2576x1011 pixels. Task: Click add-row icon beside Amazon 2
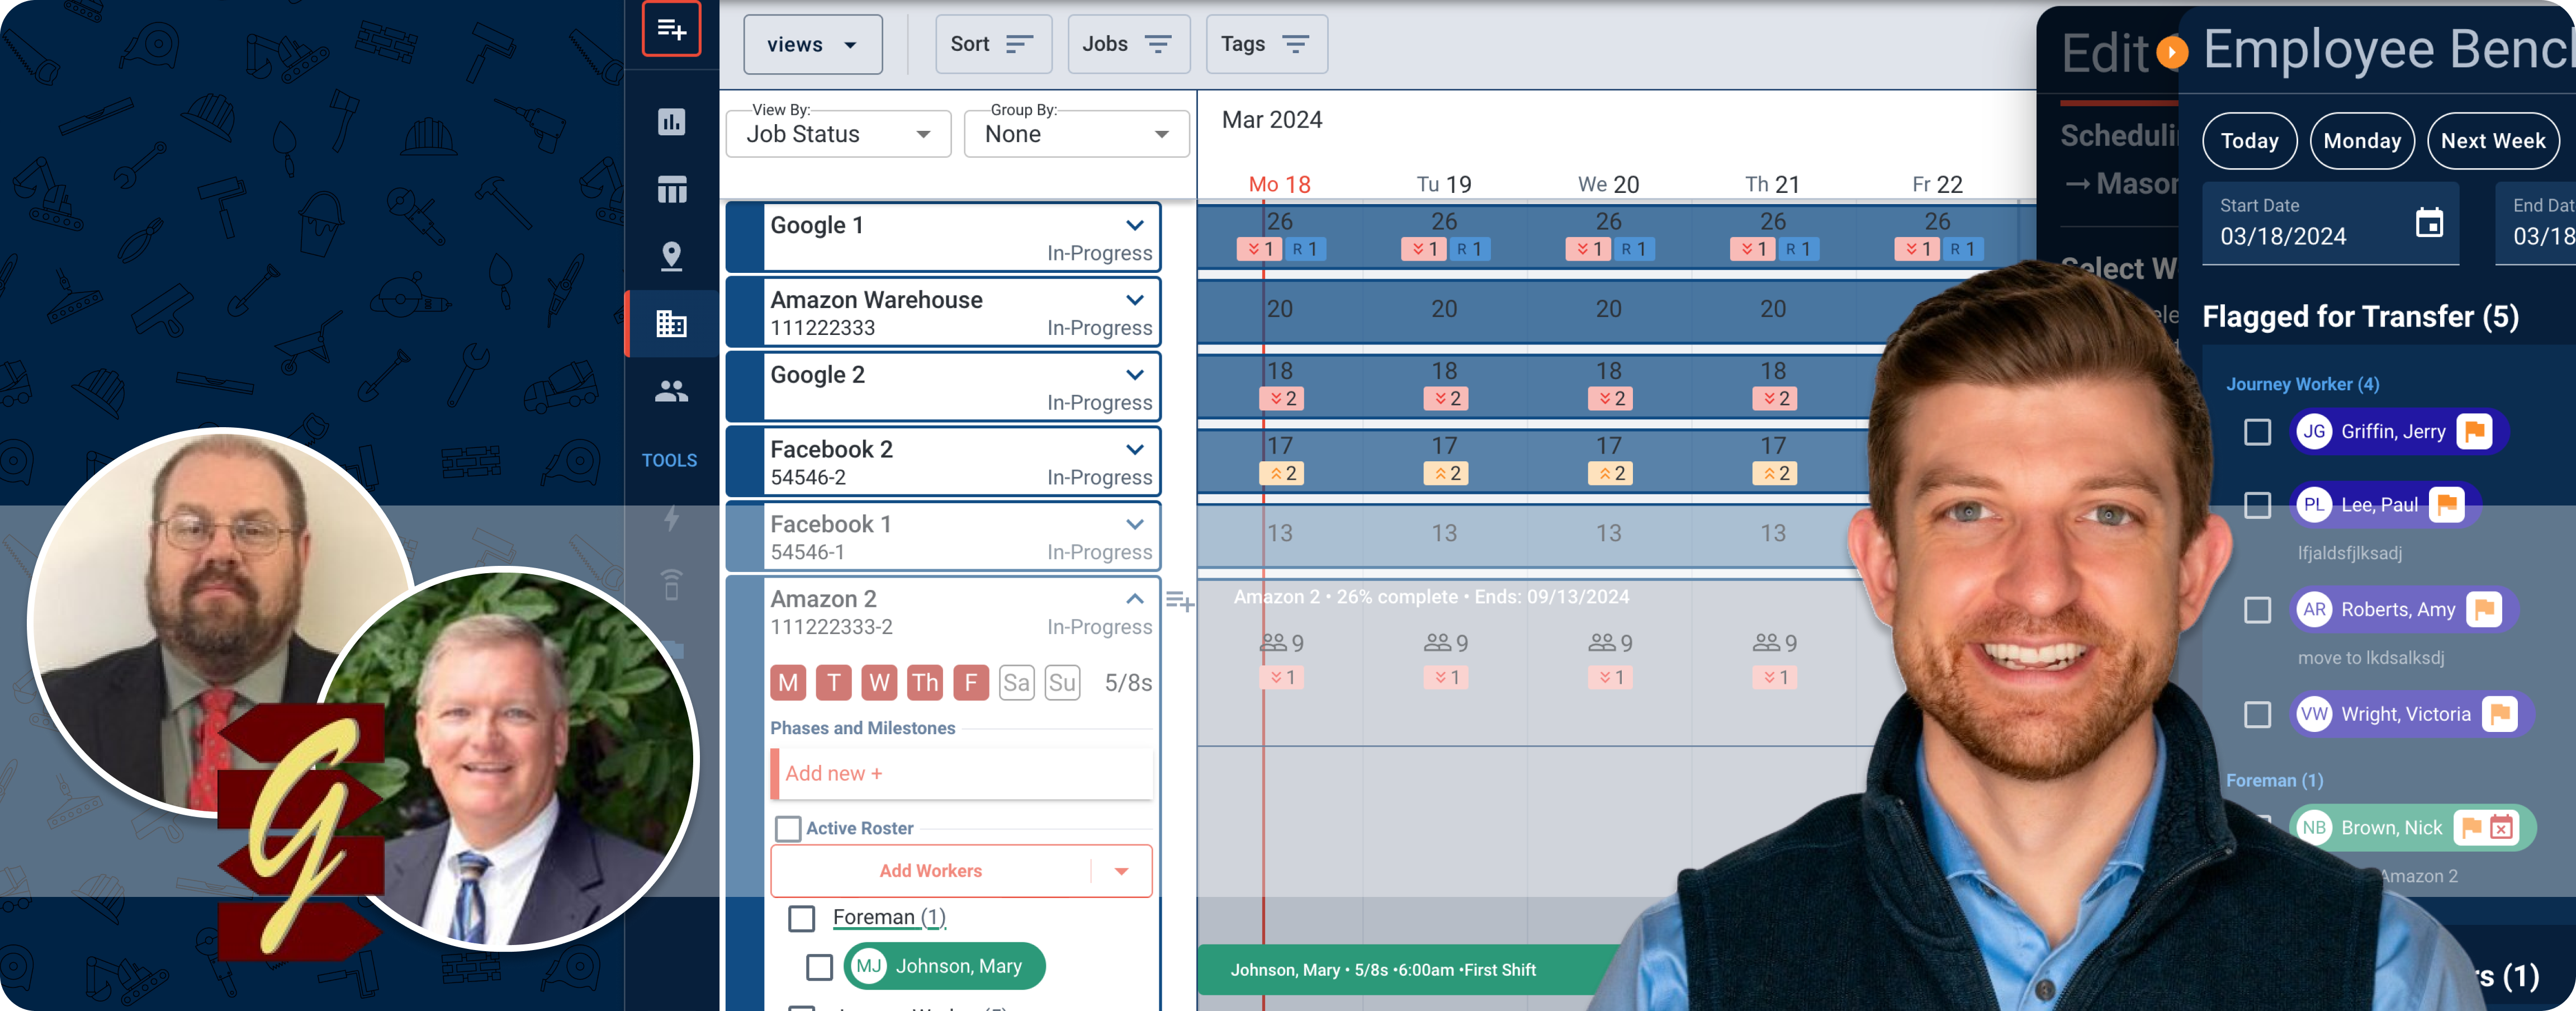[1179, 601]
